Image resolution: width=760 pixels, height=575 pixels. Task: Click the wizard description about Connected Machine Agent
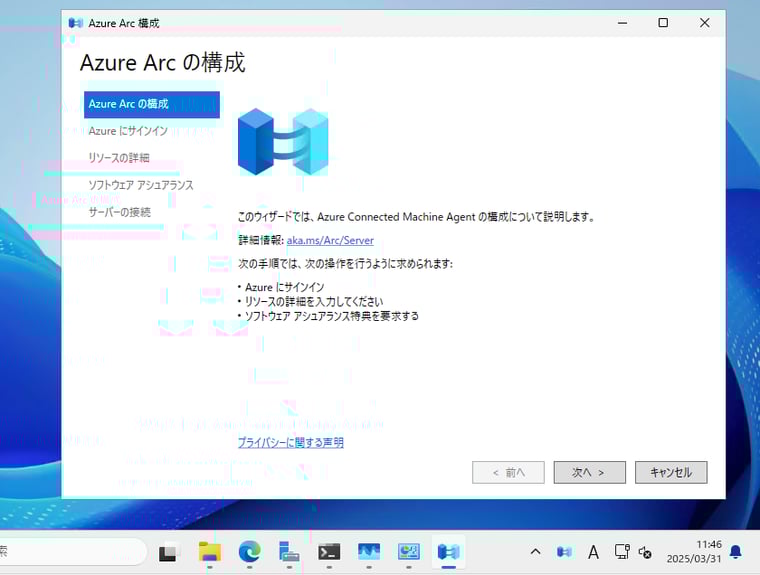coord(416,217)
